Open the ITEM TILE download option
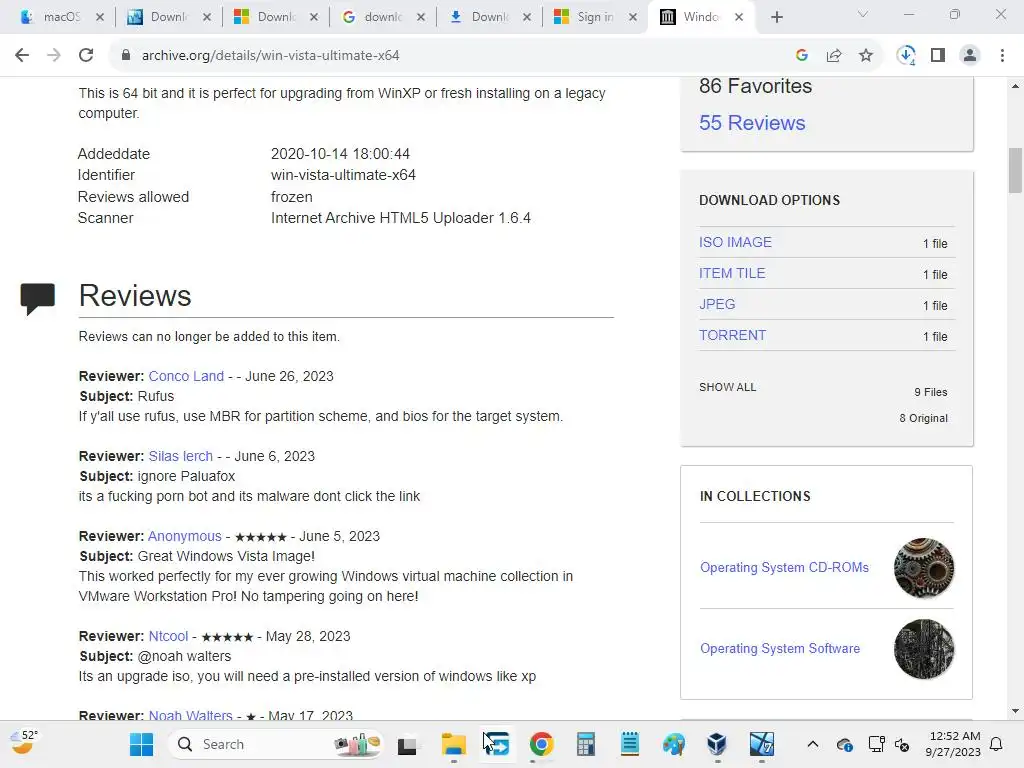 coord(732,273)
